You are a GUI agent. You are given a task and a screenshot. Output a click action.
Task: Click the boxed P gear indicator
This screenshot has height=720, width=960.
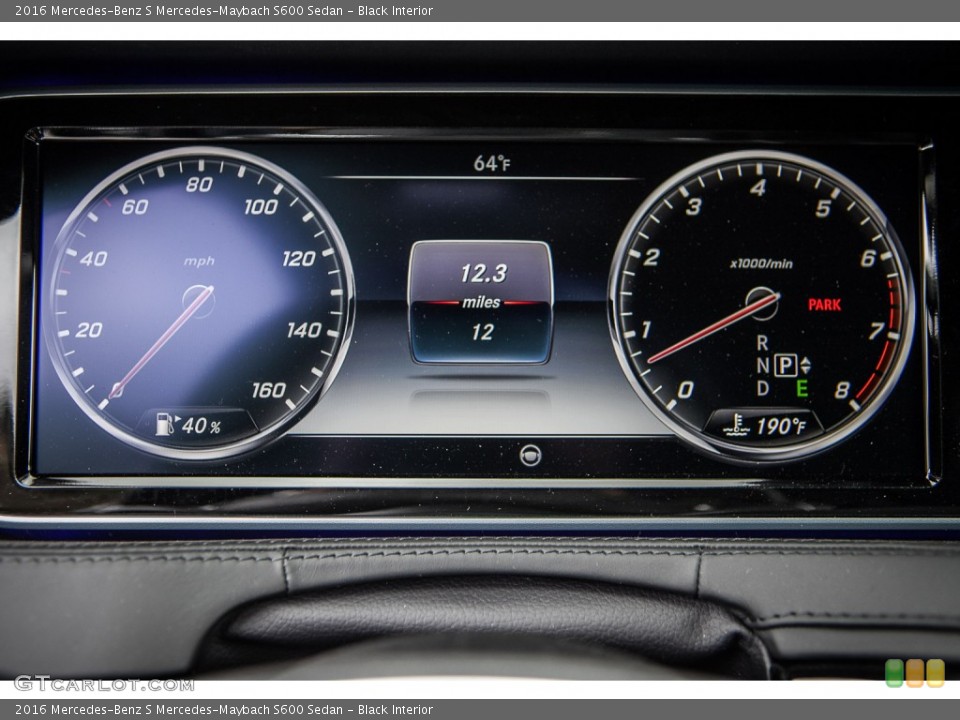click(x=786, y=366)
